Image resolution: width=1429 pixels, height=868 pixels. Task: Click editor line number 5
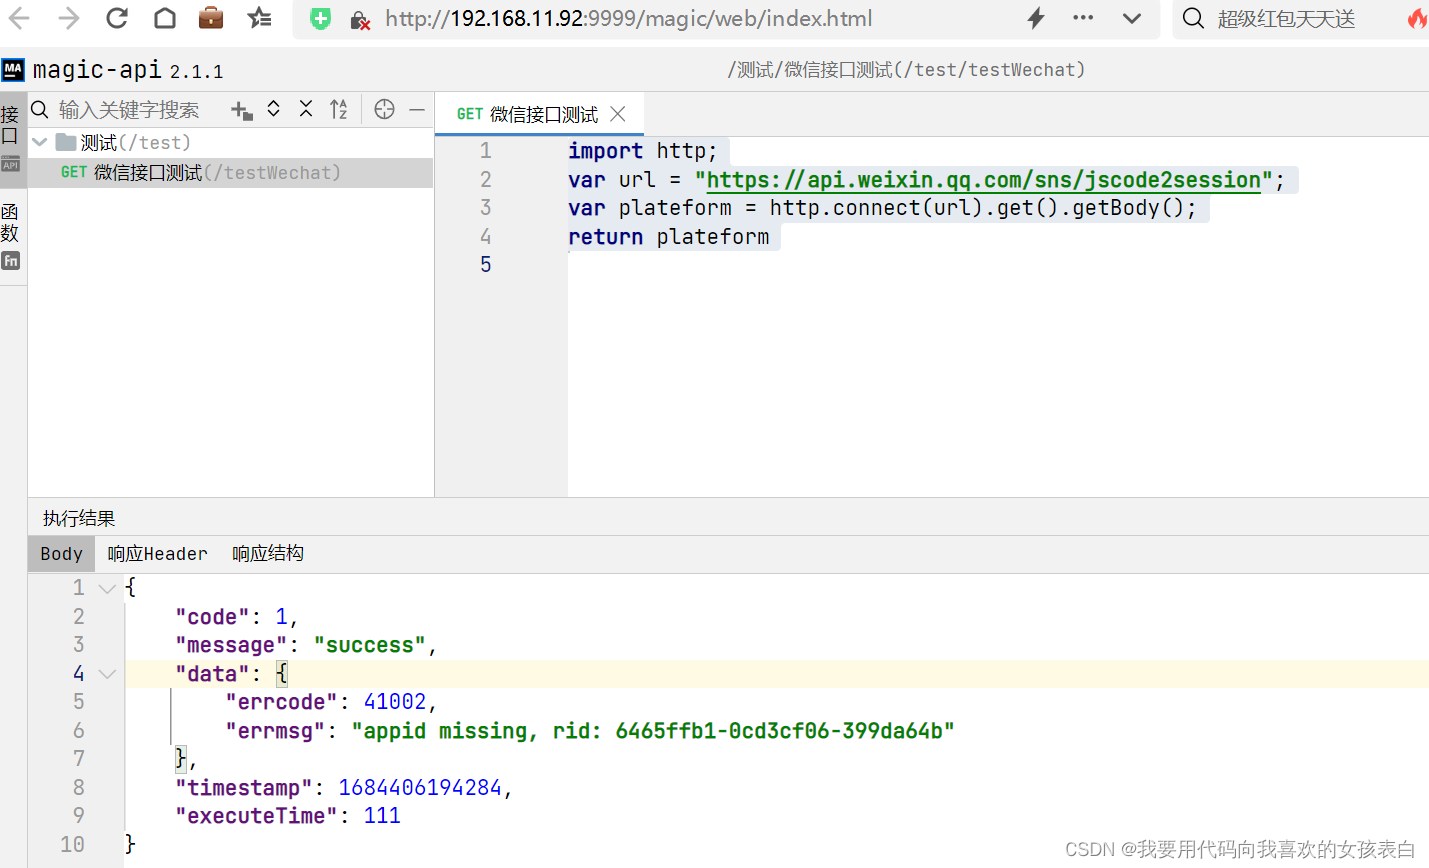pos(486,265)
